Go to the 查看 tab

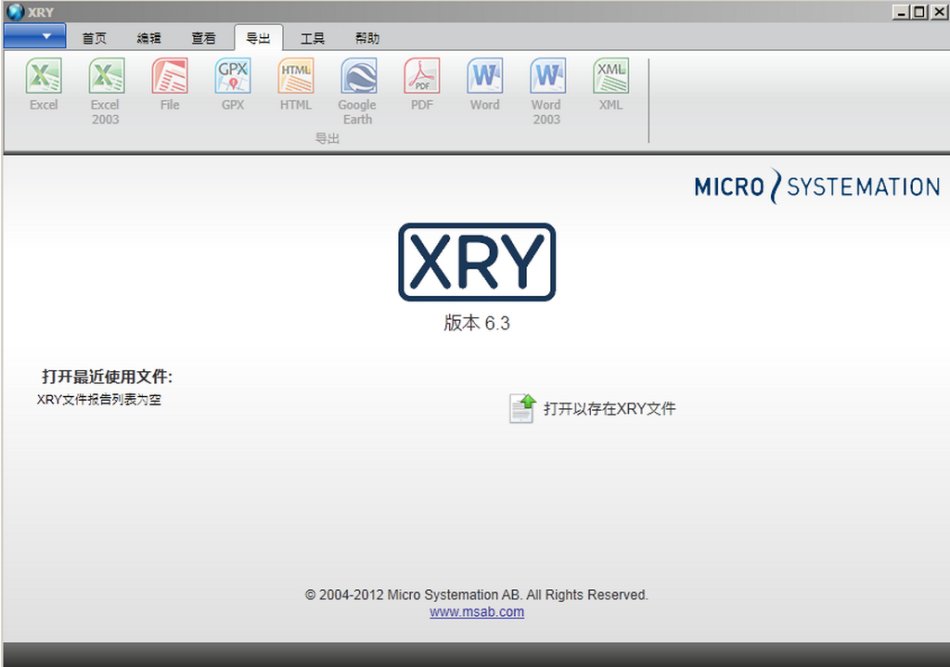click(x=203, y=39)
